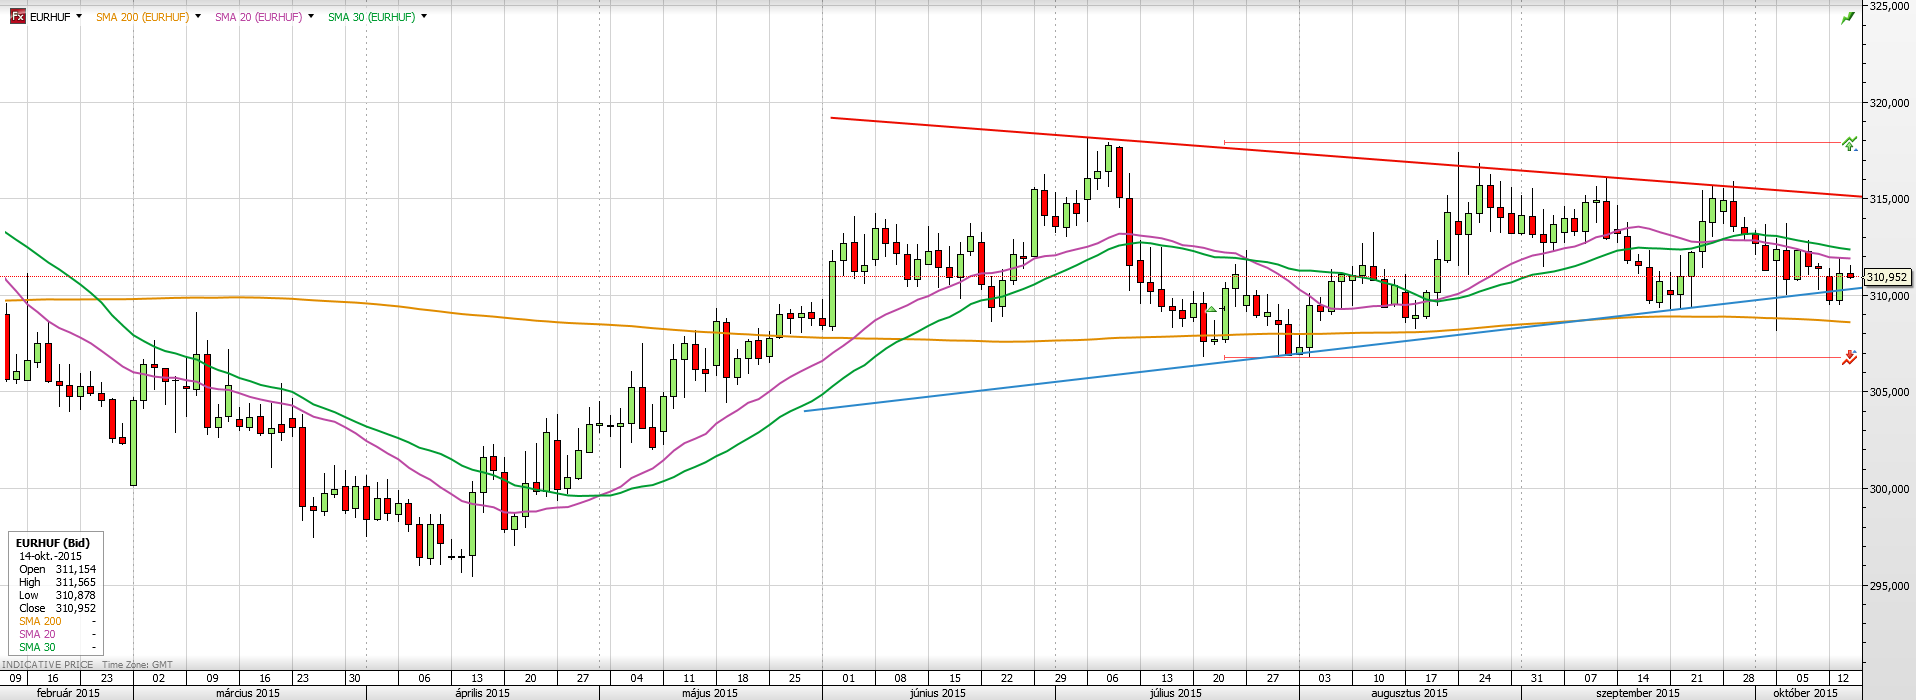Click the 305,000 price axis label
The width and height of the screenshot is (1916, 700).
[1889, 392]
